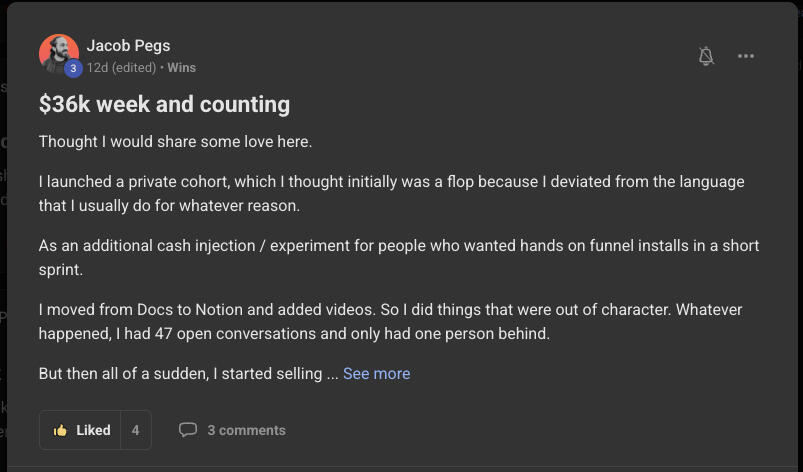This screenshot has height=472, width=803.
Task: Open Jacob Pegs' profile via name
Action: pos(127,45)
